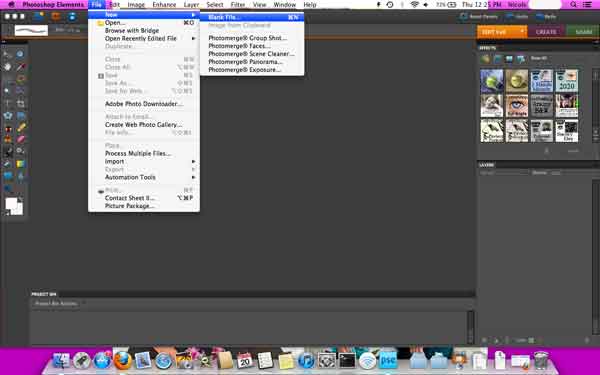This screenshot has height=375, width=600.
Task: Switch to the CREATE tab
Action: [x=546, y=32]
